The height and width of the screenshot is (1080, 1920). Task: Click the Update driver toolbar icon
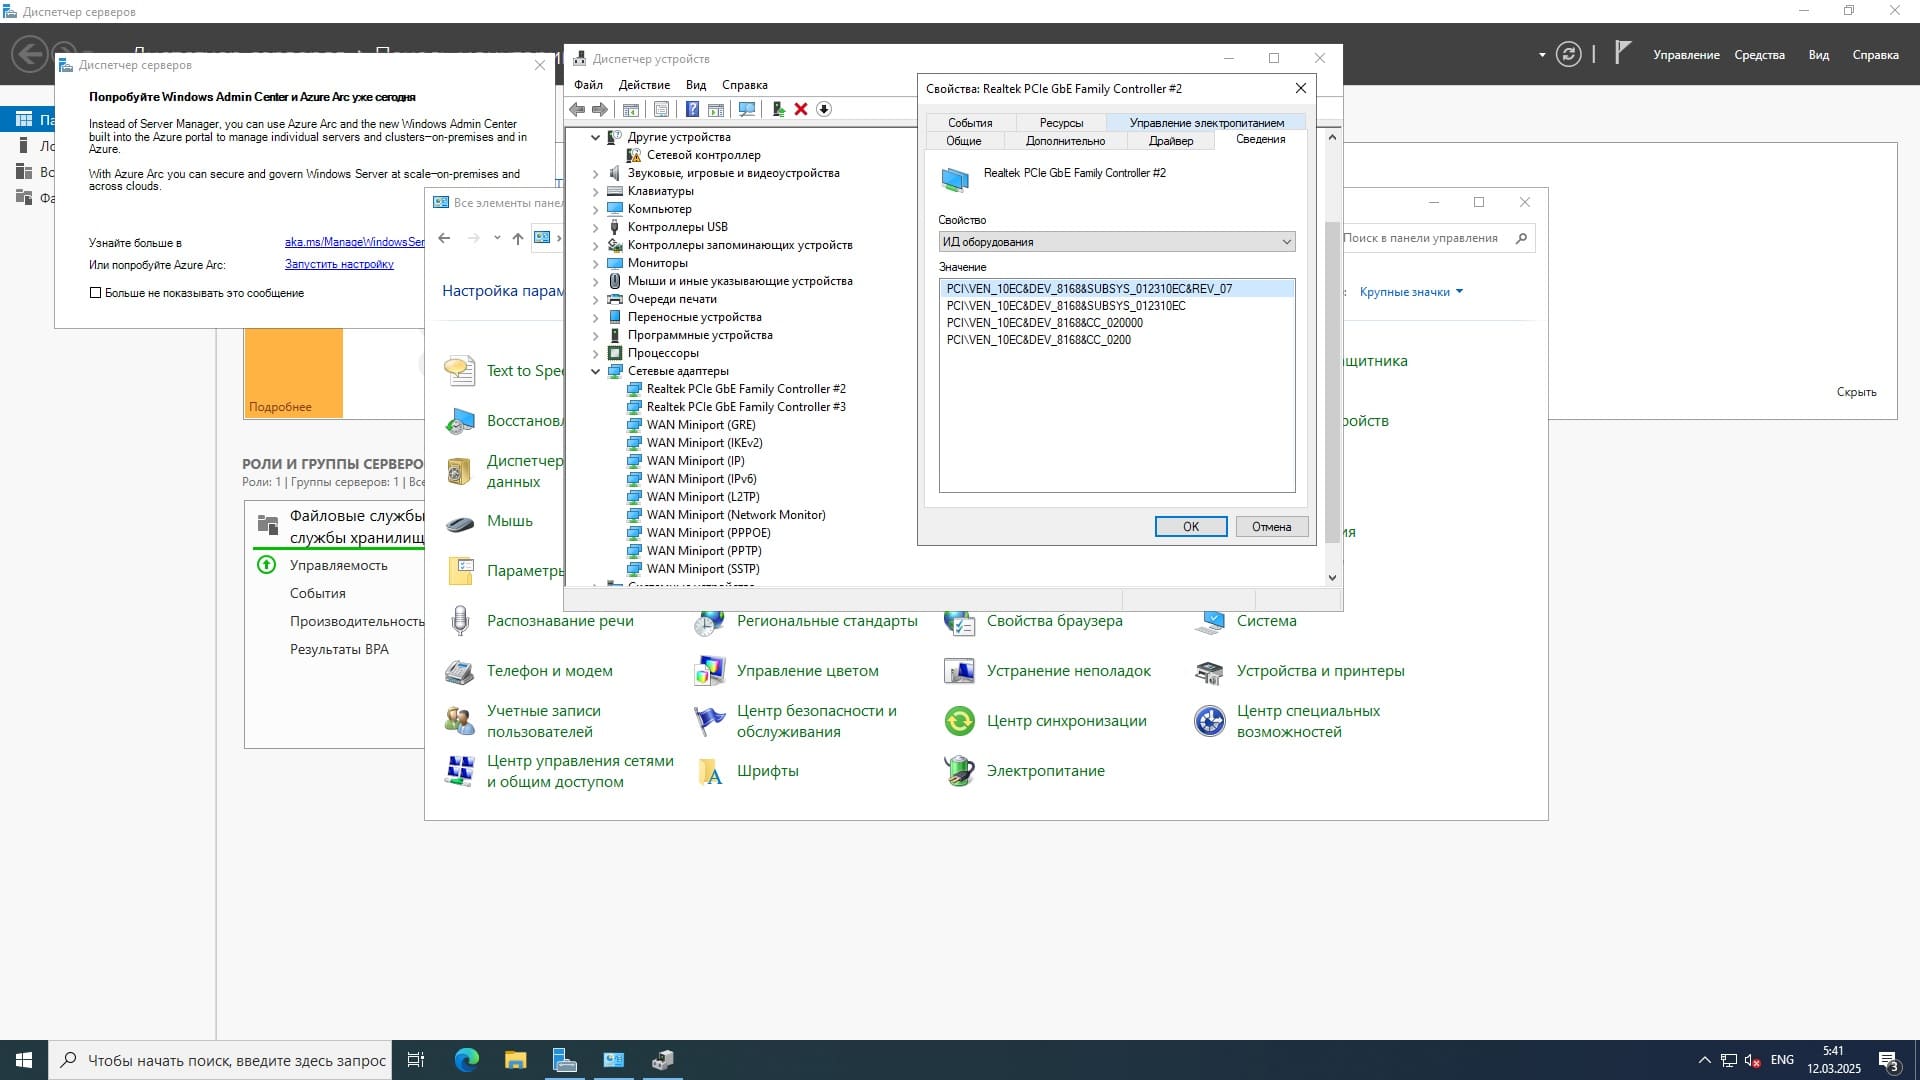779,109
